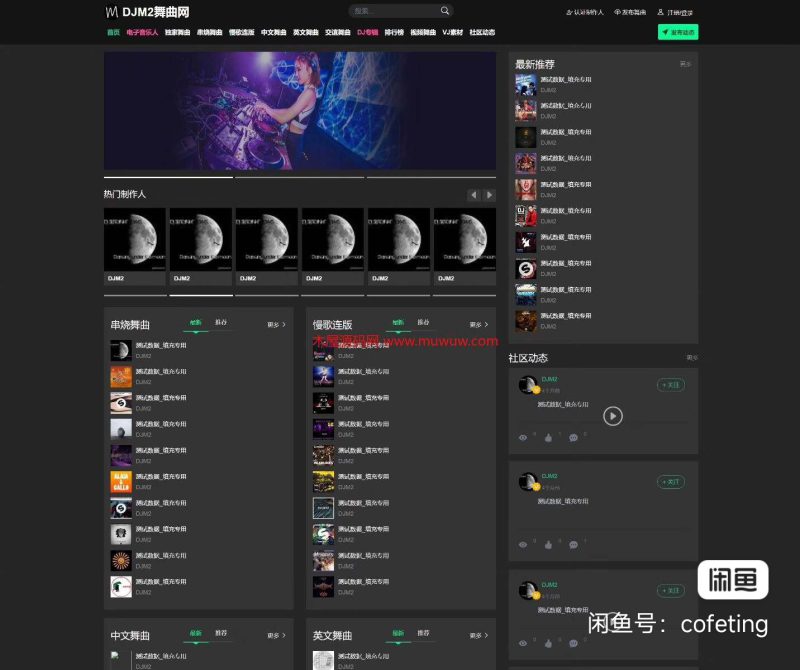Image resolution: width=800 pixels, height=670 pixels.
Task: Open 独家舞曲 in the navigation bar
Action: click(177, 32)
